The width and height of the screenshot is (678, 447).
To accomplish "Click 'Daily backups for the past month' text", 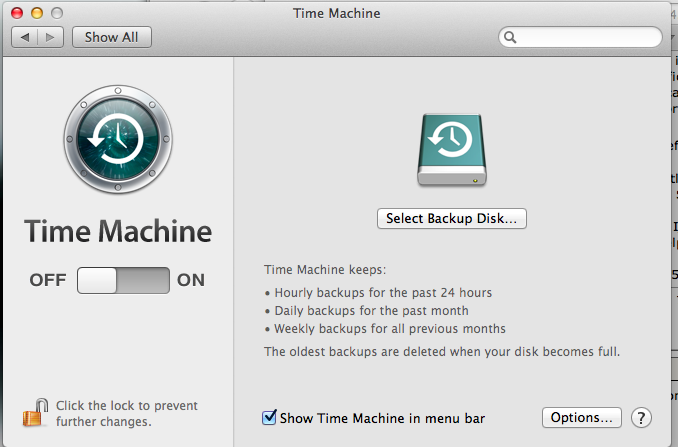I will pos(371,311).
